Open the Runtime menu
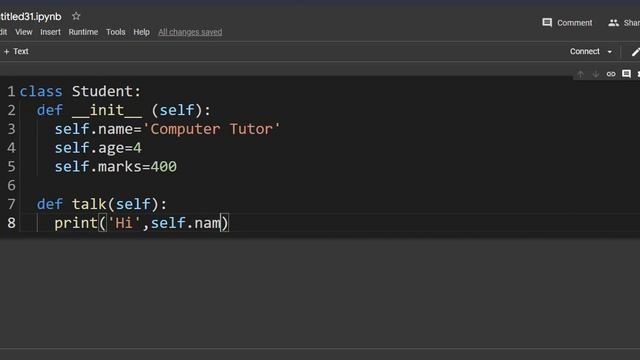The height and width of the screenshot is (360, 640). coord(83,32)
